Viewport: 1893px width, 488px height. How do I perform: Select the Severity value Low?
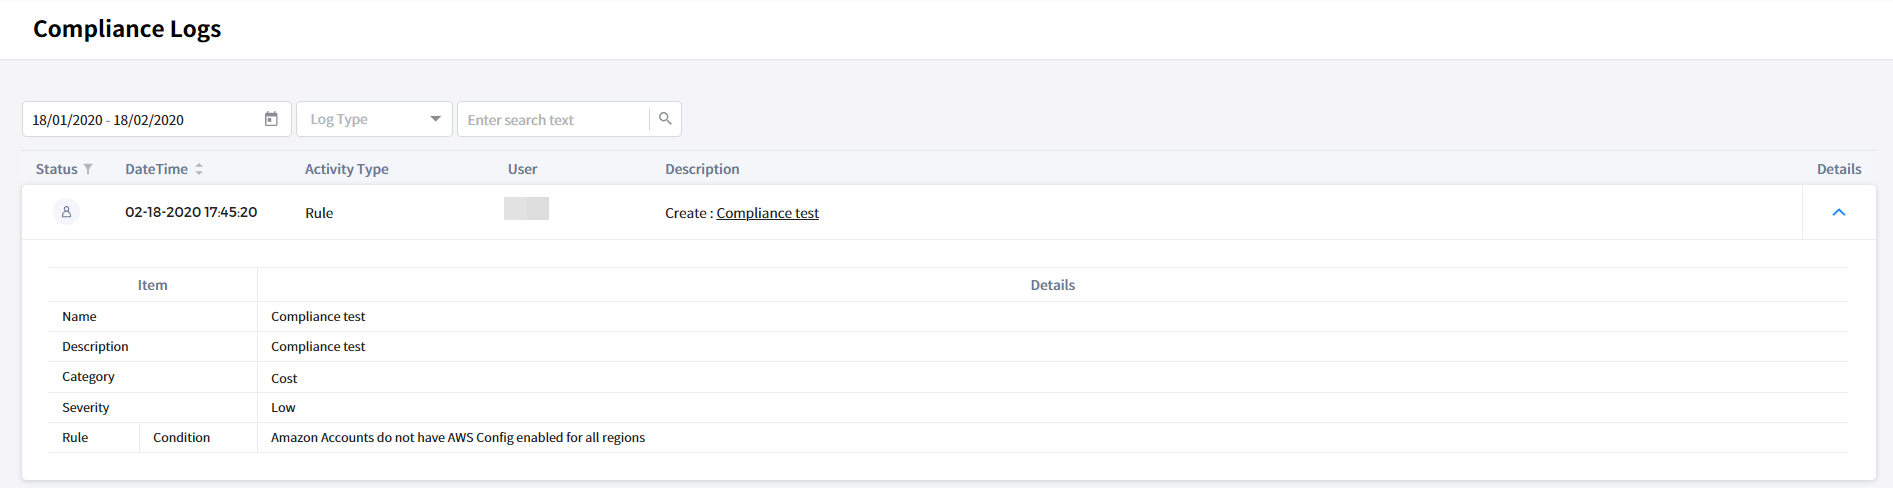[283, 408]
